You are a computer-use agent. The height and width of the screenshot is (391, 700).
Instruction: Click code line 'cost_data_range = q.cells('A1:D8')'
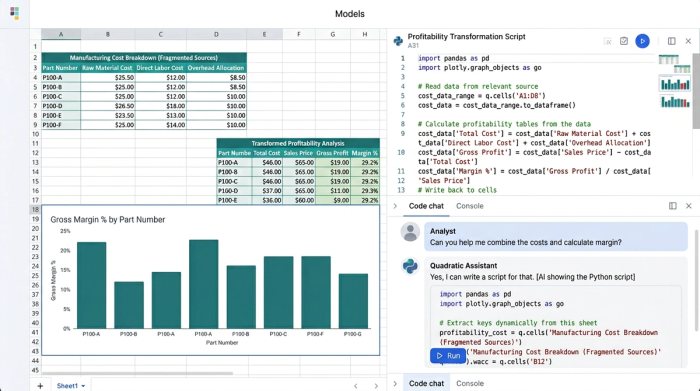(x=482, y=96)
